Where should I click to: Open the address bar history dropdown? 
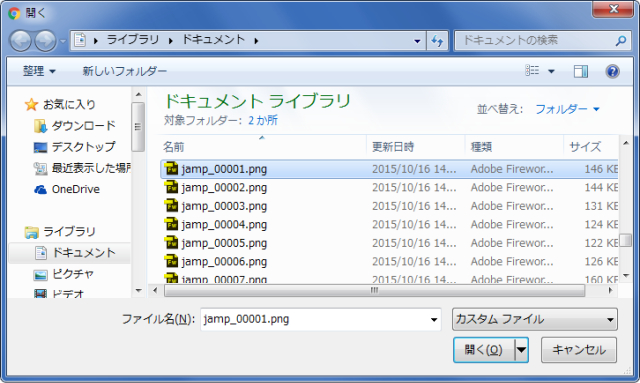tap(417, 41)
